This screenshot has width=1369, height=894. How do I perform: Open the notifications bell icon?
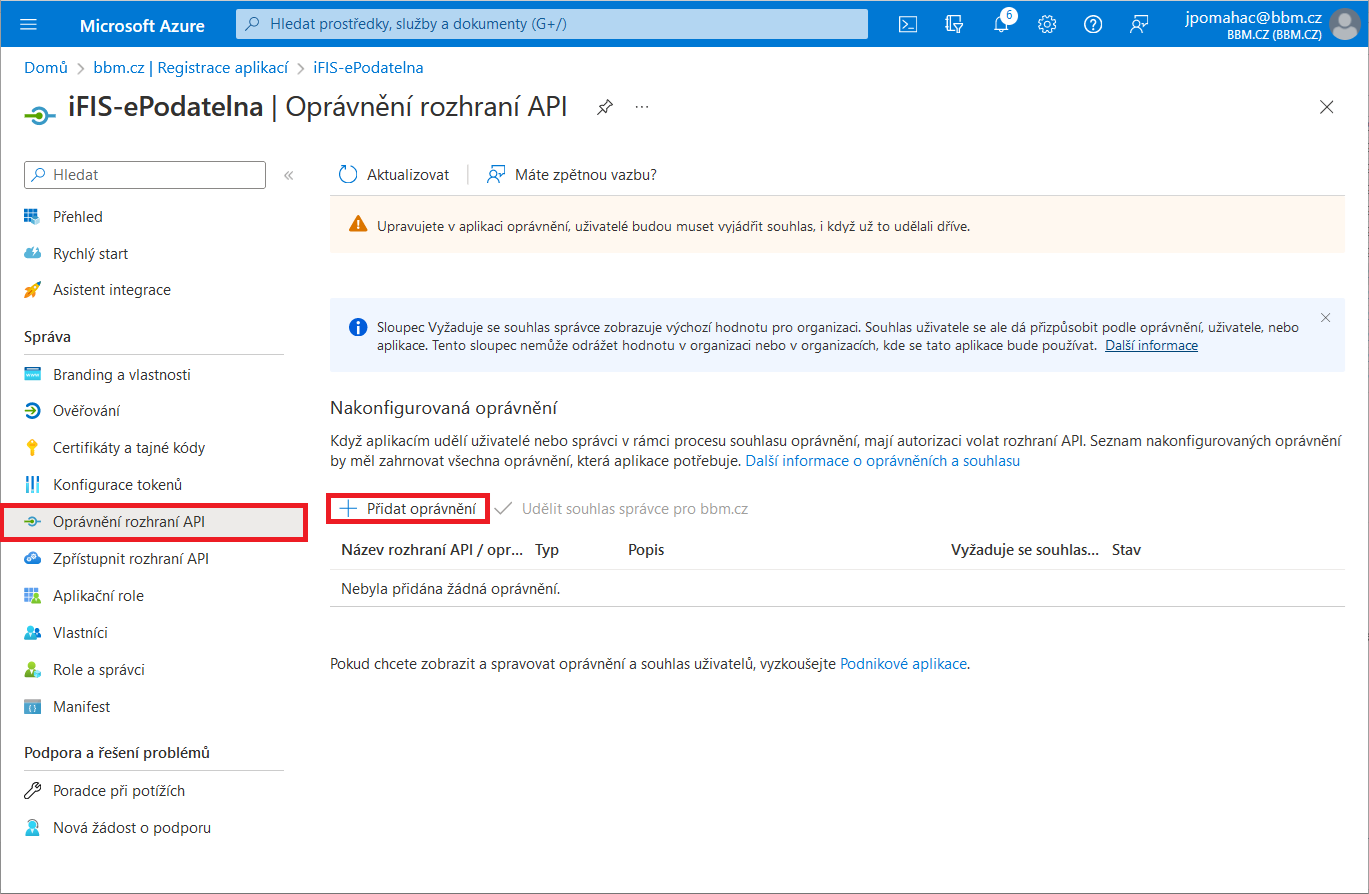[x=1001, y=24]
